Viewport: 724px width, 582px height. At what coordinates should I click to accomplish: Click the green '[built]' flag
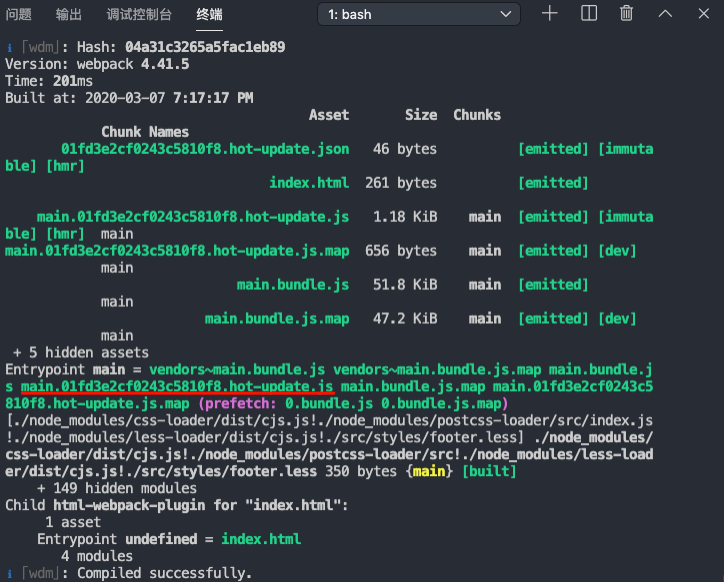[489, 472]
